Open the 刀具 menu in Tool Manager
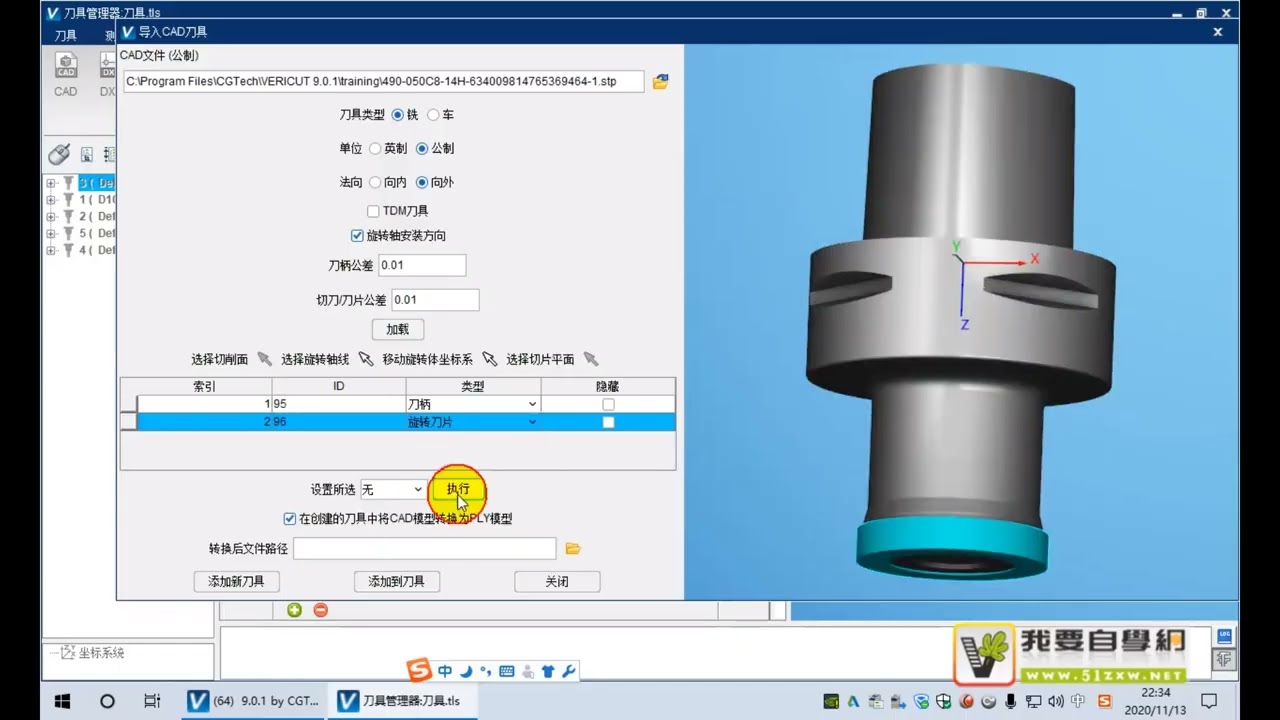 pos(66,35)
